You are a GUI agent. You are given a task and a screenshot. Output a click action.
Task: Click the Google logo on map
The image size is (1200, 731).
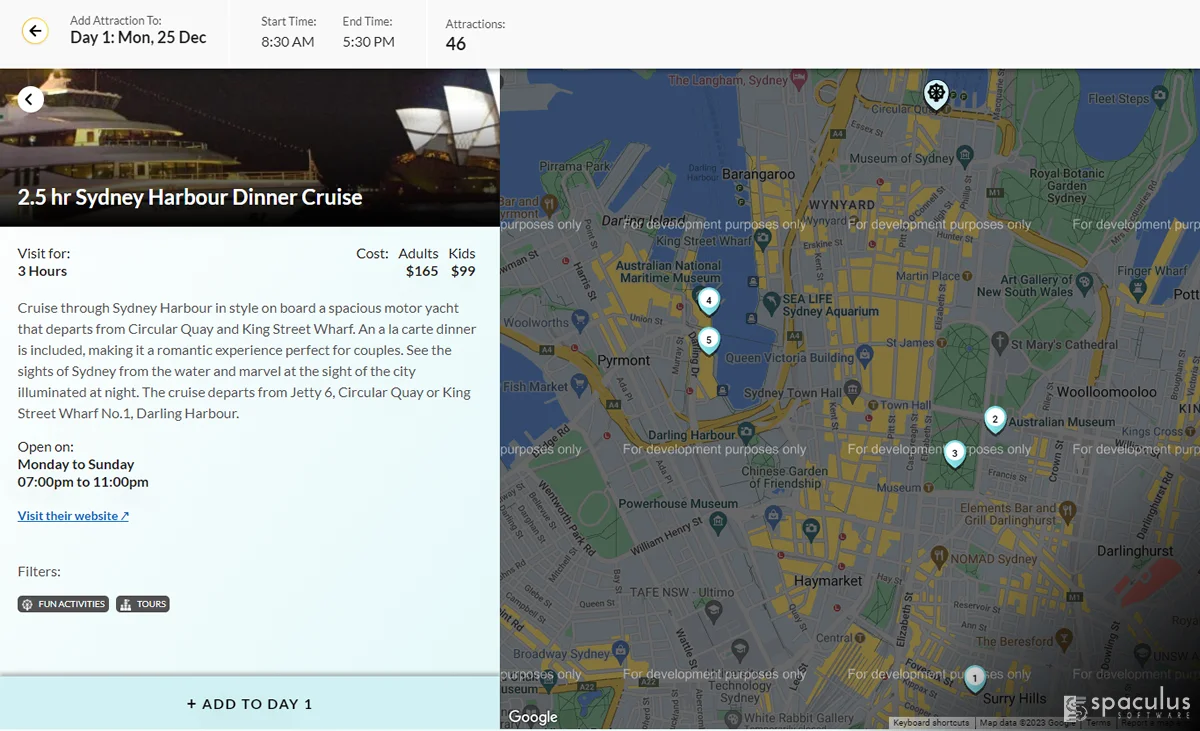pyautogui.click(x=533, y=717)
